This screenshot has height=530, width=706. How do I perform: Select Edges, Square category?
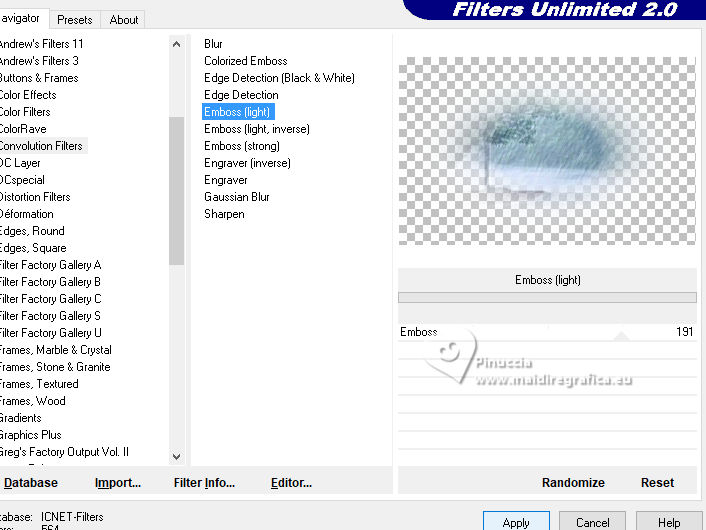(33, 248)
